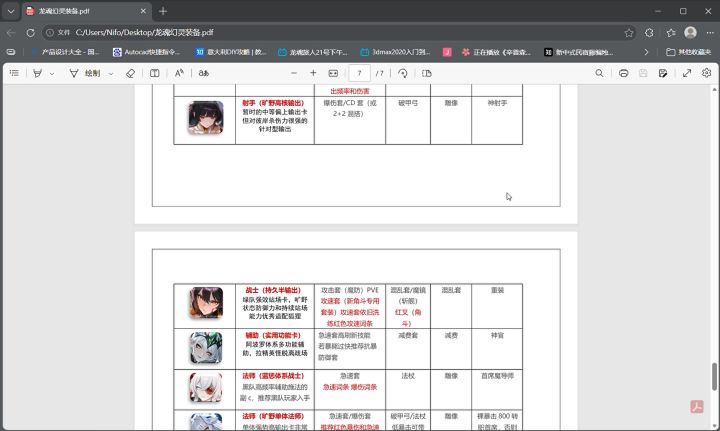Screen dimensions: 720x431
Task: Refresh the browser page
Action: [x=30, y=33]
